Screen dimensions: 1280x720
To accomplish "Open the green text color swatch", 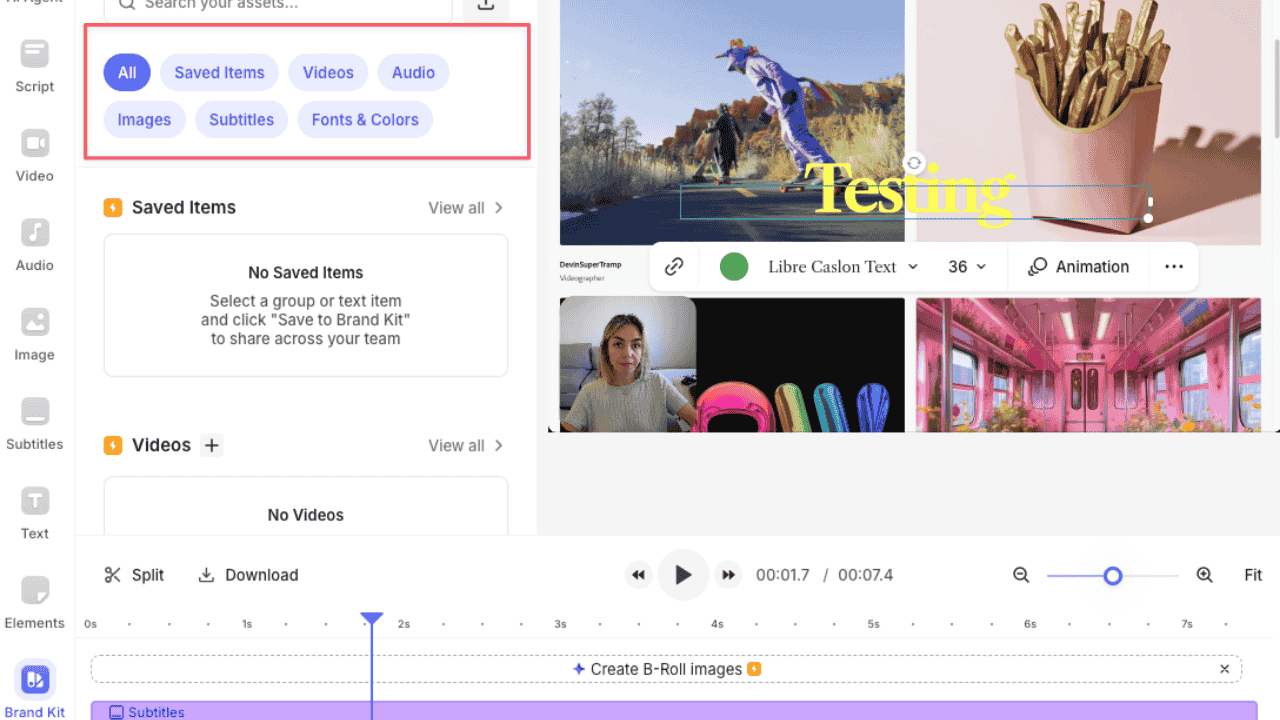I will coord(733,266).
